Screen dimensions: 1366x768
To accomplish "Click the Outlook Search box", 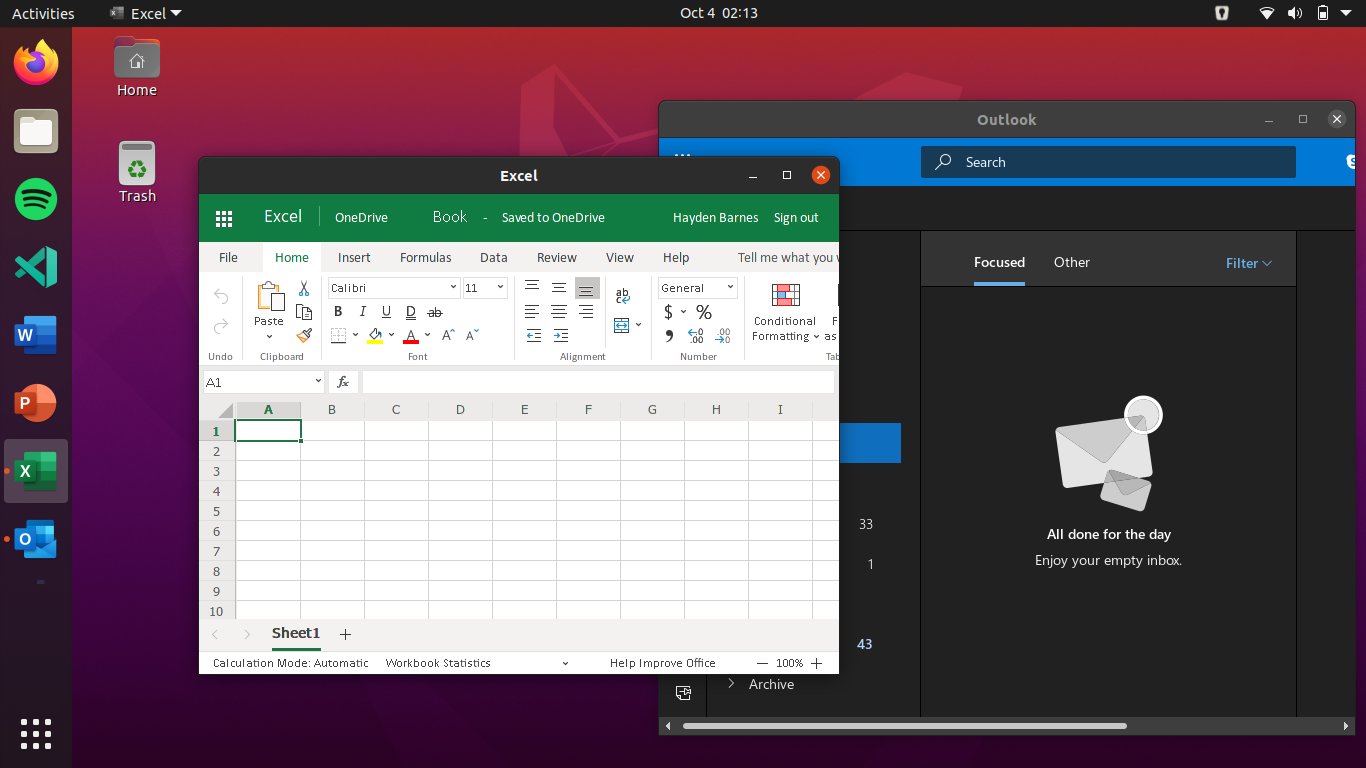I will [x=1107, y=162].
